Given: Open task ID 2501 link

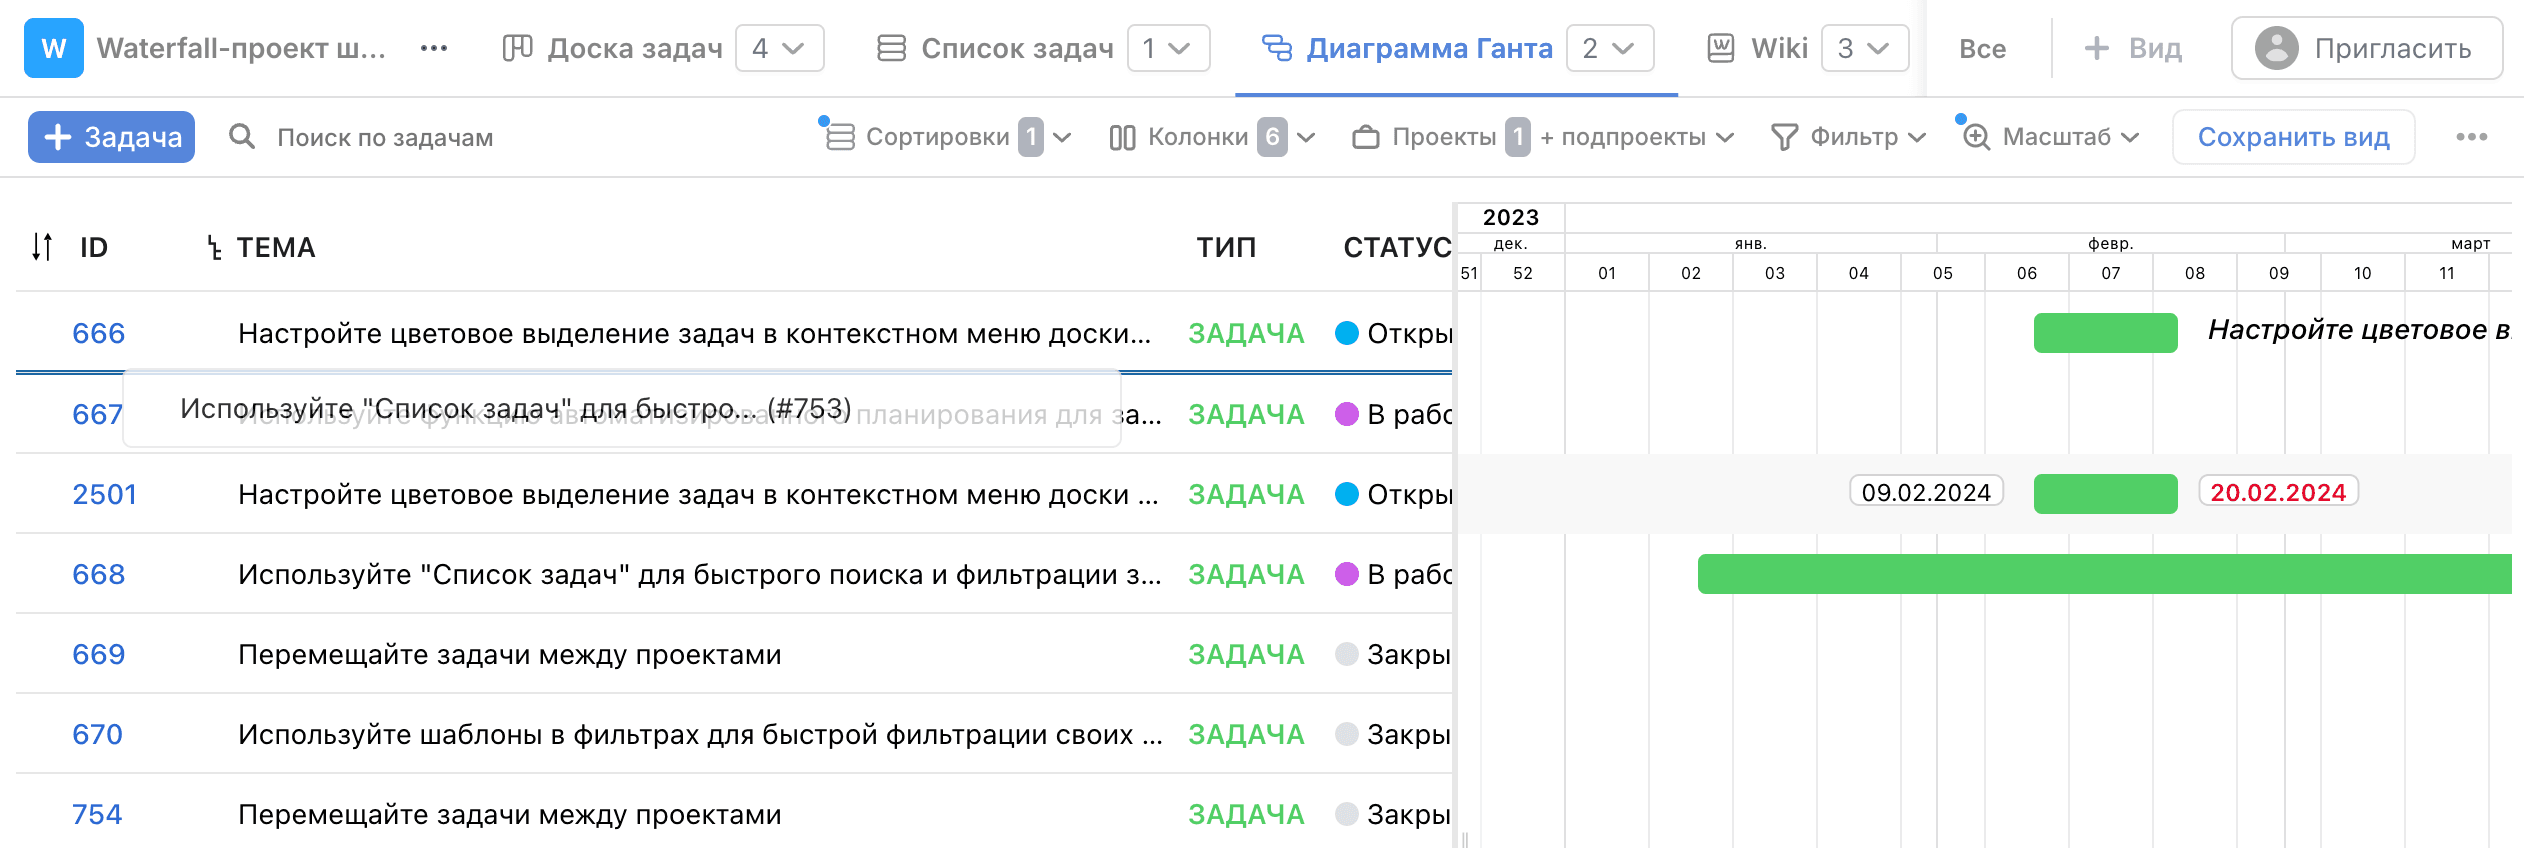Looking at the screenshot, I should click(104, 494).
